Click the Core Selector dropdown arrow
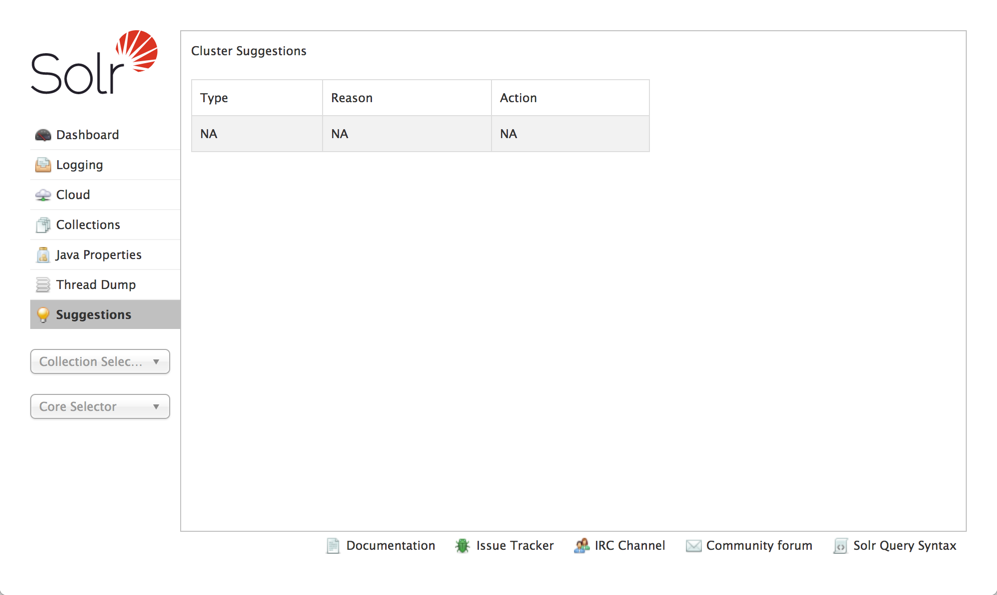Screen dimensions: 997x595 point(156,407)
